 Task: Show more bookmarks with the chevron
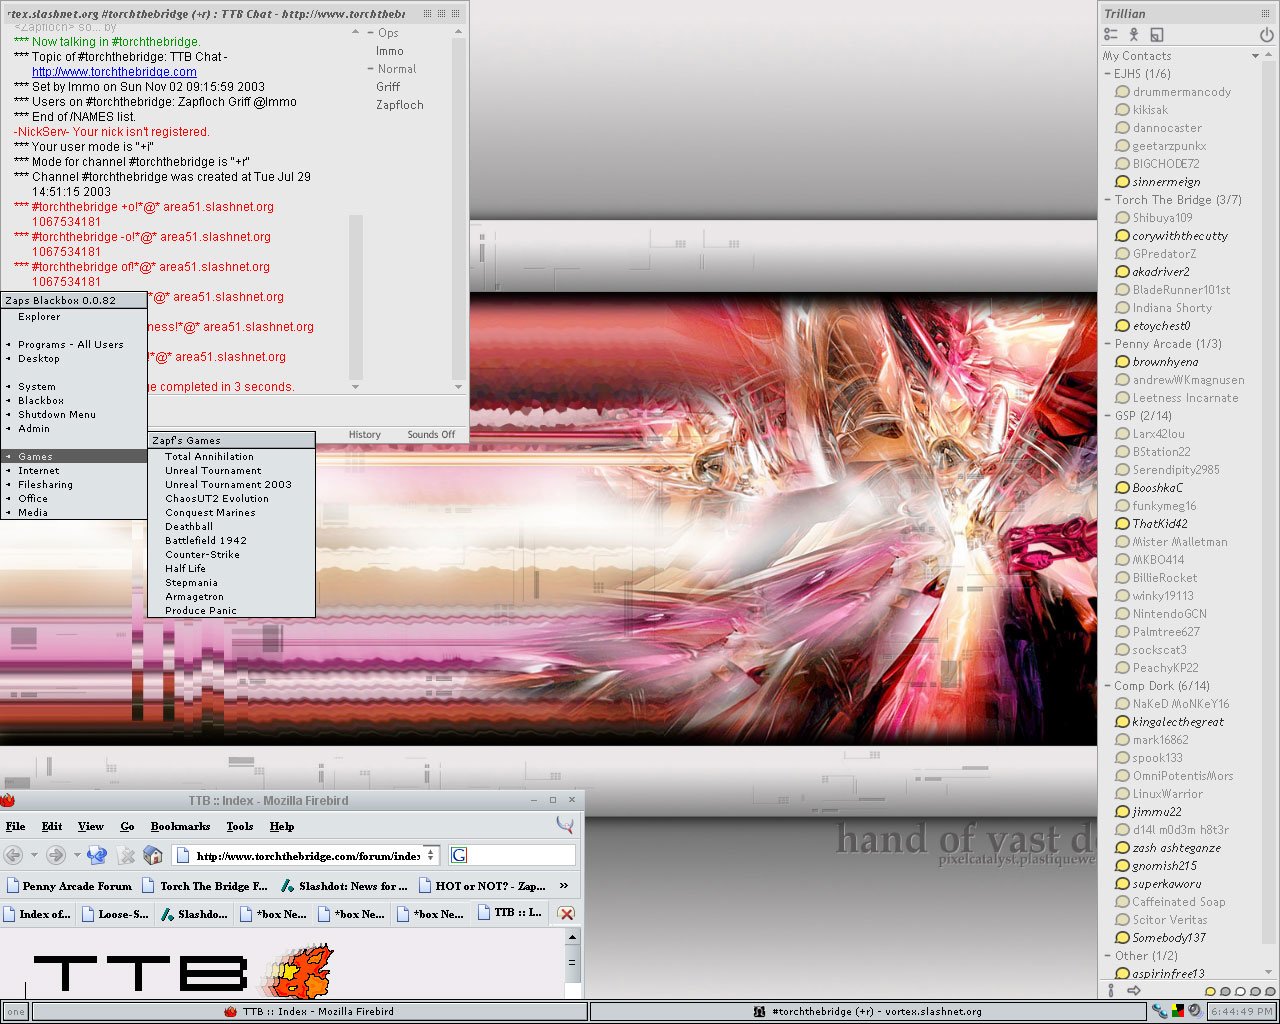click(564, 886)
